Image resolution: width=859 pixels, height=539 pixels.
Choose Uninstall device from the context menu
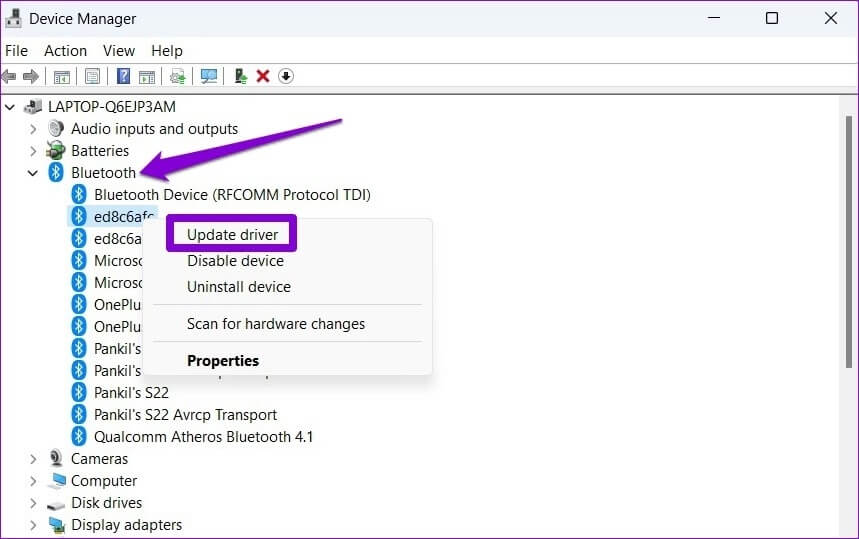point(238,286)
